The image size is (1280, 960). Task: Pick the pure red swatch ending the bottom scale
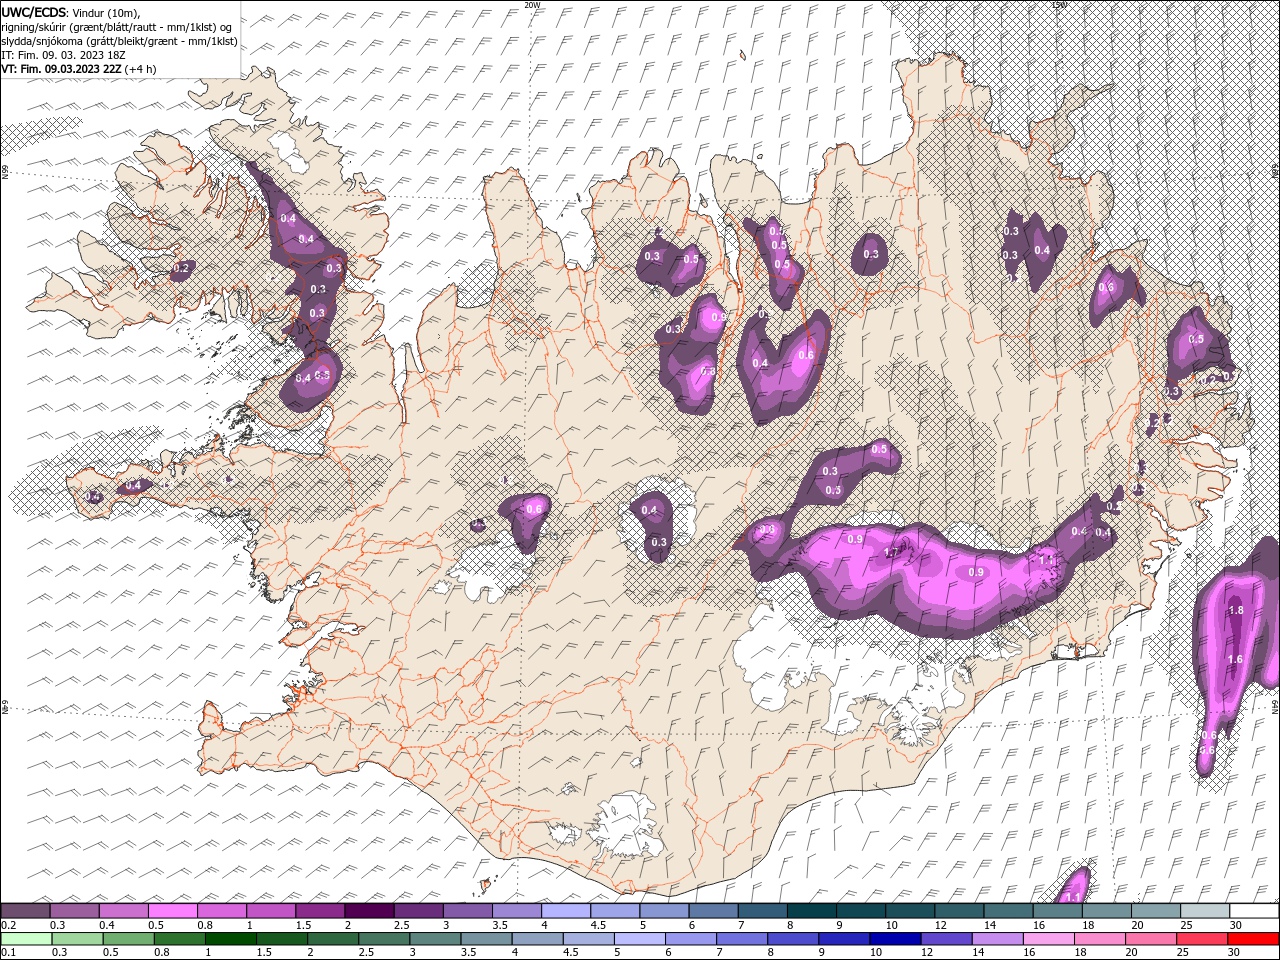pyautogui.click(x=1253, y=939)
